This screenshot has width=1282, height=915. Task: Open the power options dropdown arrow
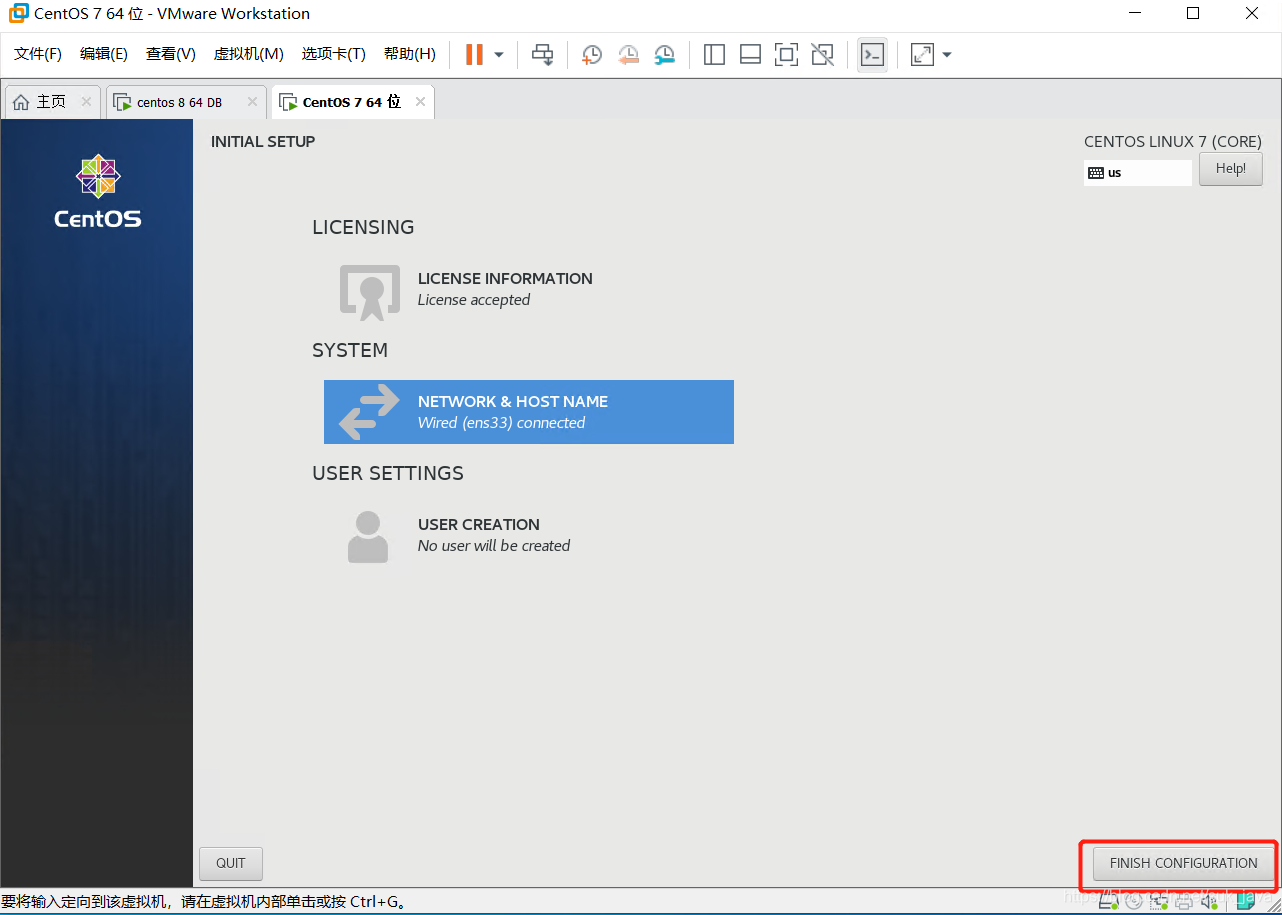[x=499, y=54]
